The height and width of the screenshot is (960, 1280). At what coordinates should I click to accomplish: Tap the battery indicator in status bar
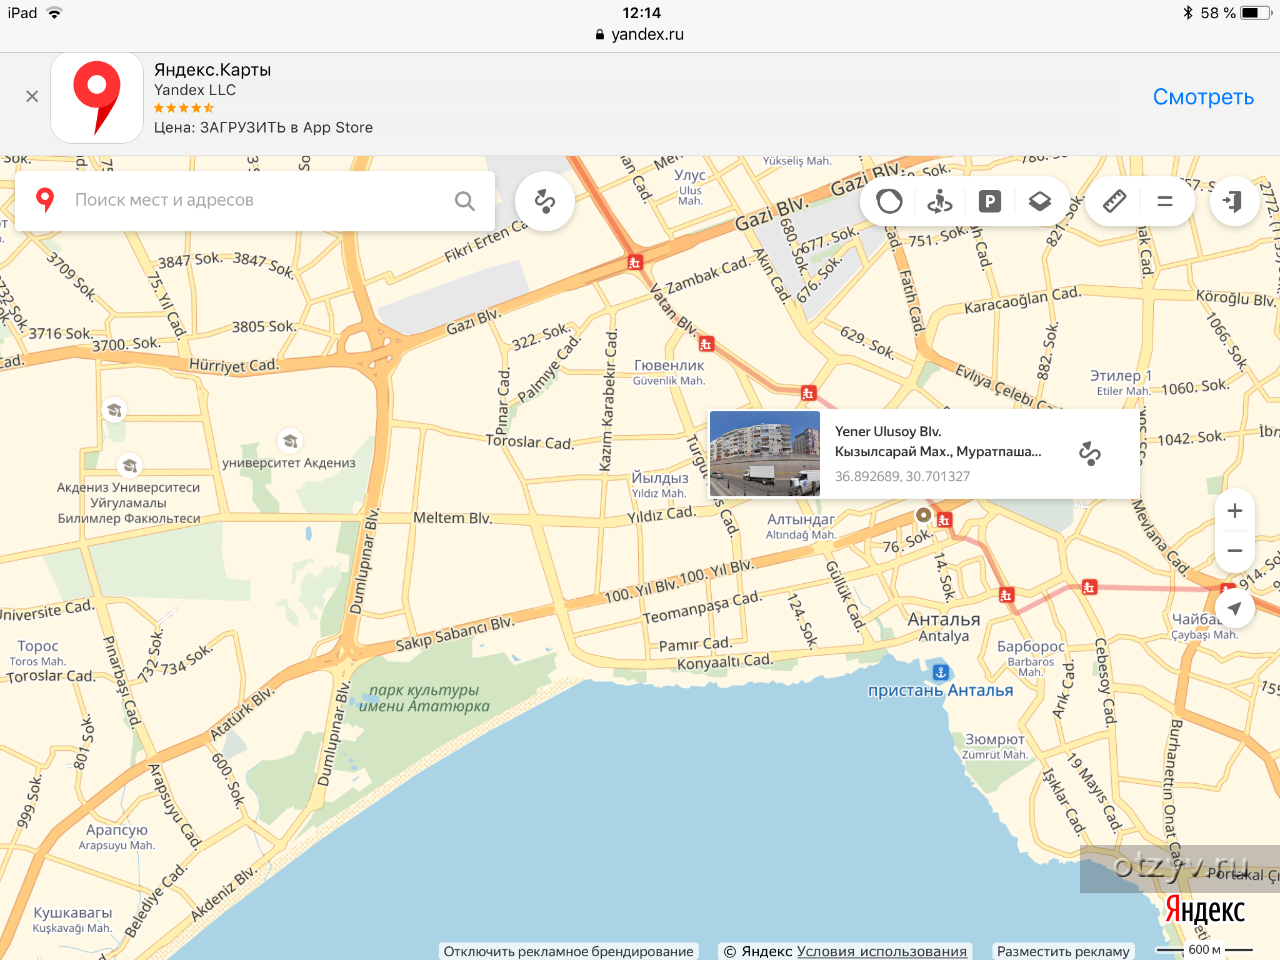tap(1256, 13)
